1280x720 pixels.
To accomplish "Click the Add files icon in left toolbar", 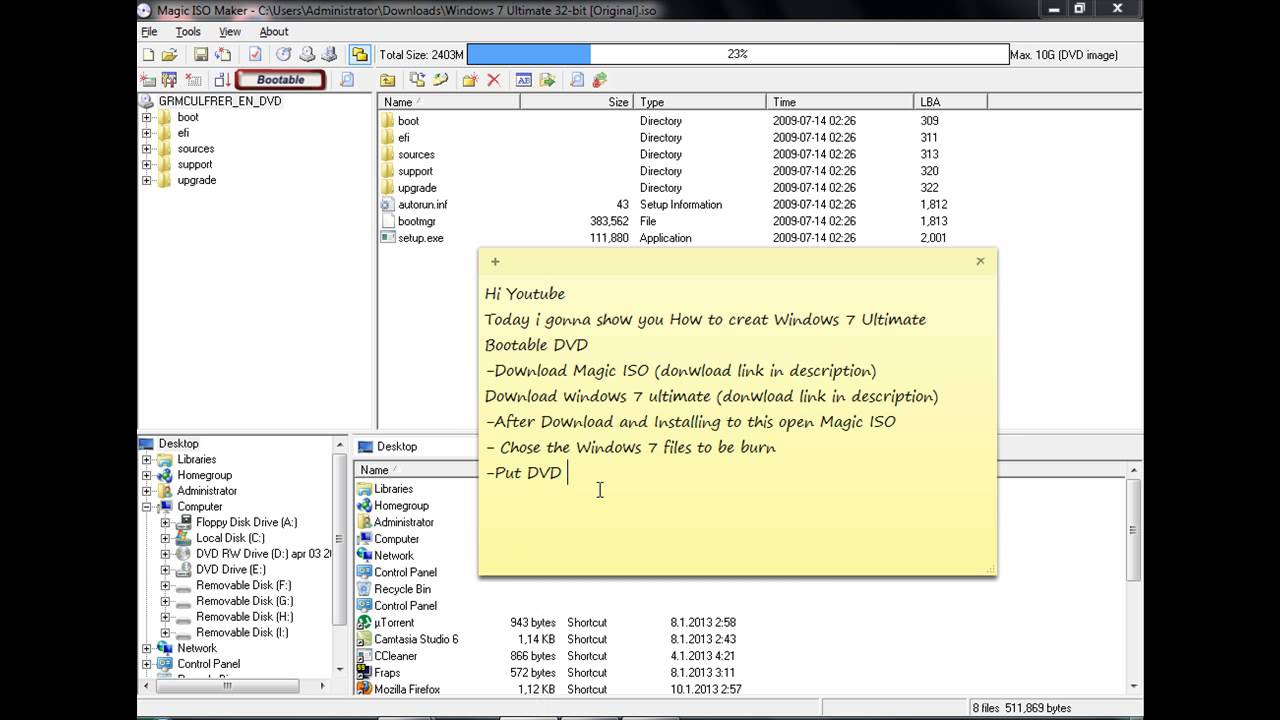I will click(148, 80).
